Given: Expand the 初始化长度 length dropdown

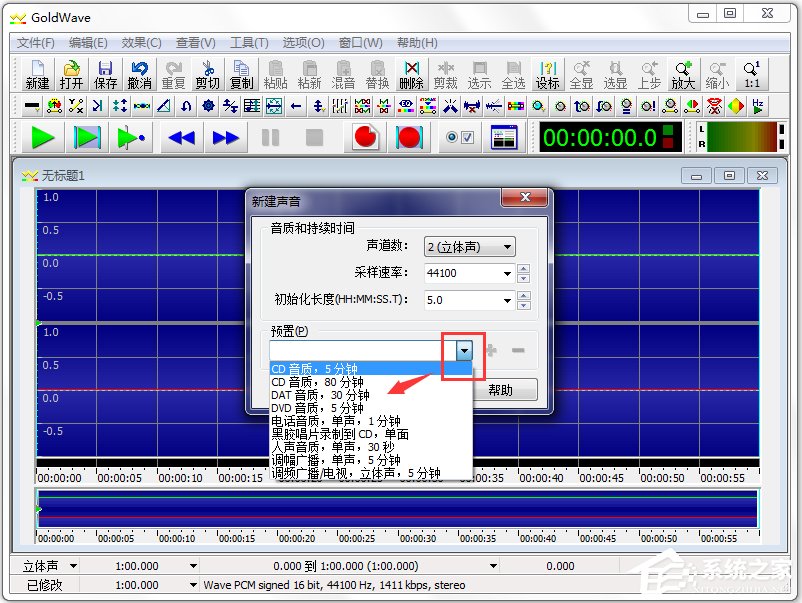Looking at the screenshot, I should click(507, 300).
